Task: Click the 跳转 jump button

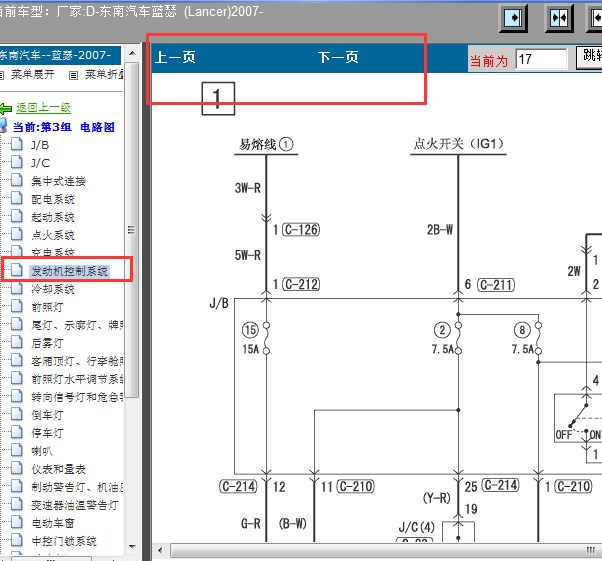Action: [x=589, y=58]
